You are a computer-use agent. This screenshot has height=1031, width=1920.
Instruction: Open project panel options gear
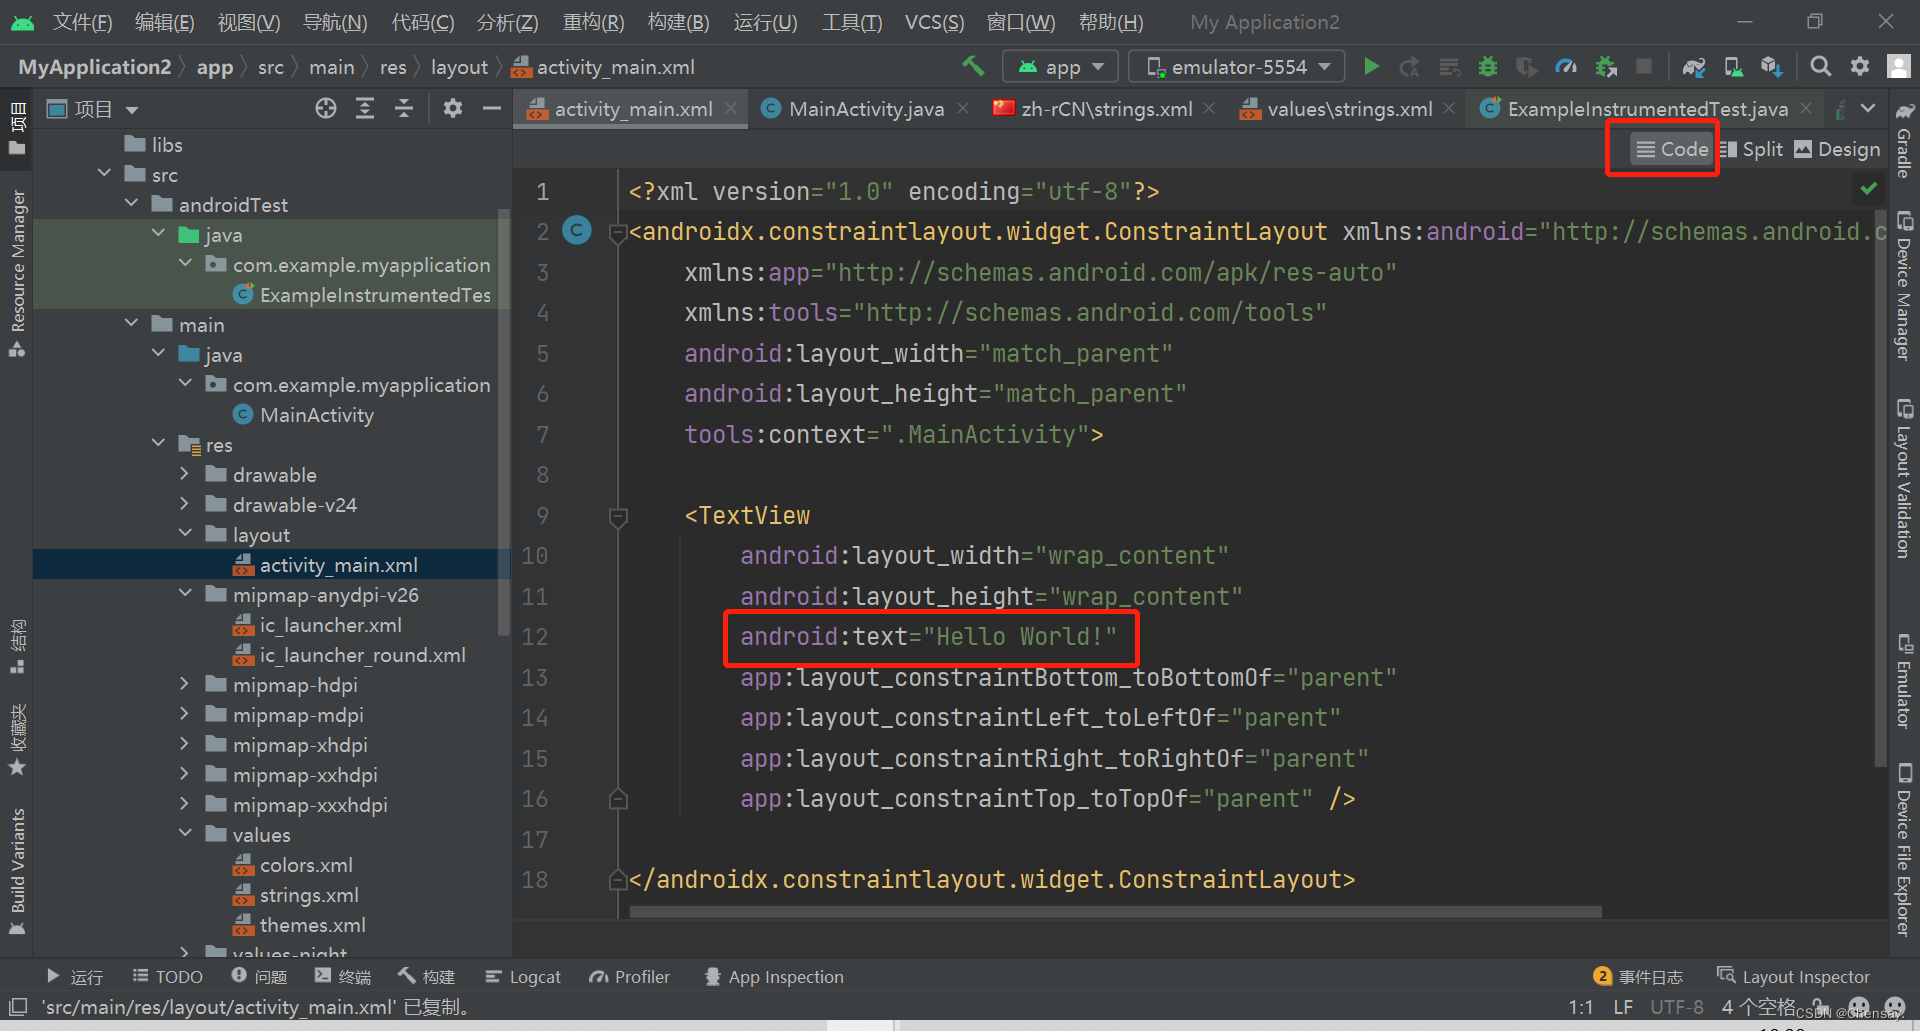click(x=453, y=108)
